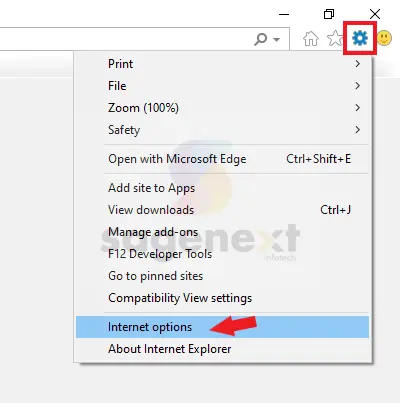The image size is (400, 403).
Task: Open View downloads
Action: click(x=222, y=210)
